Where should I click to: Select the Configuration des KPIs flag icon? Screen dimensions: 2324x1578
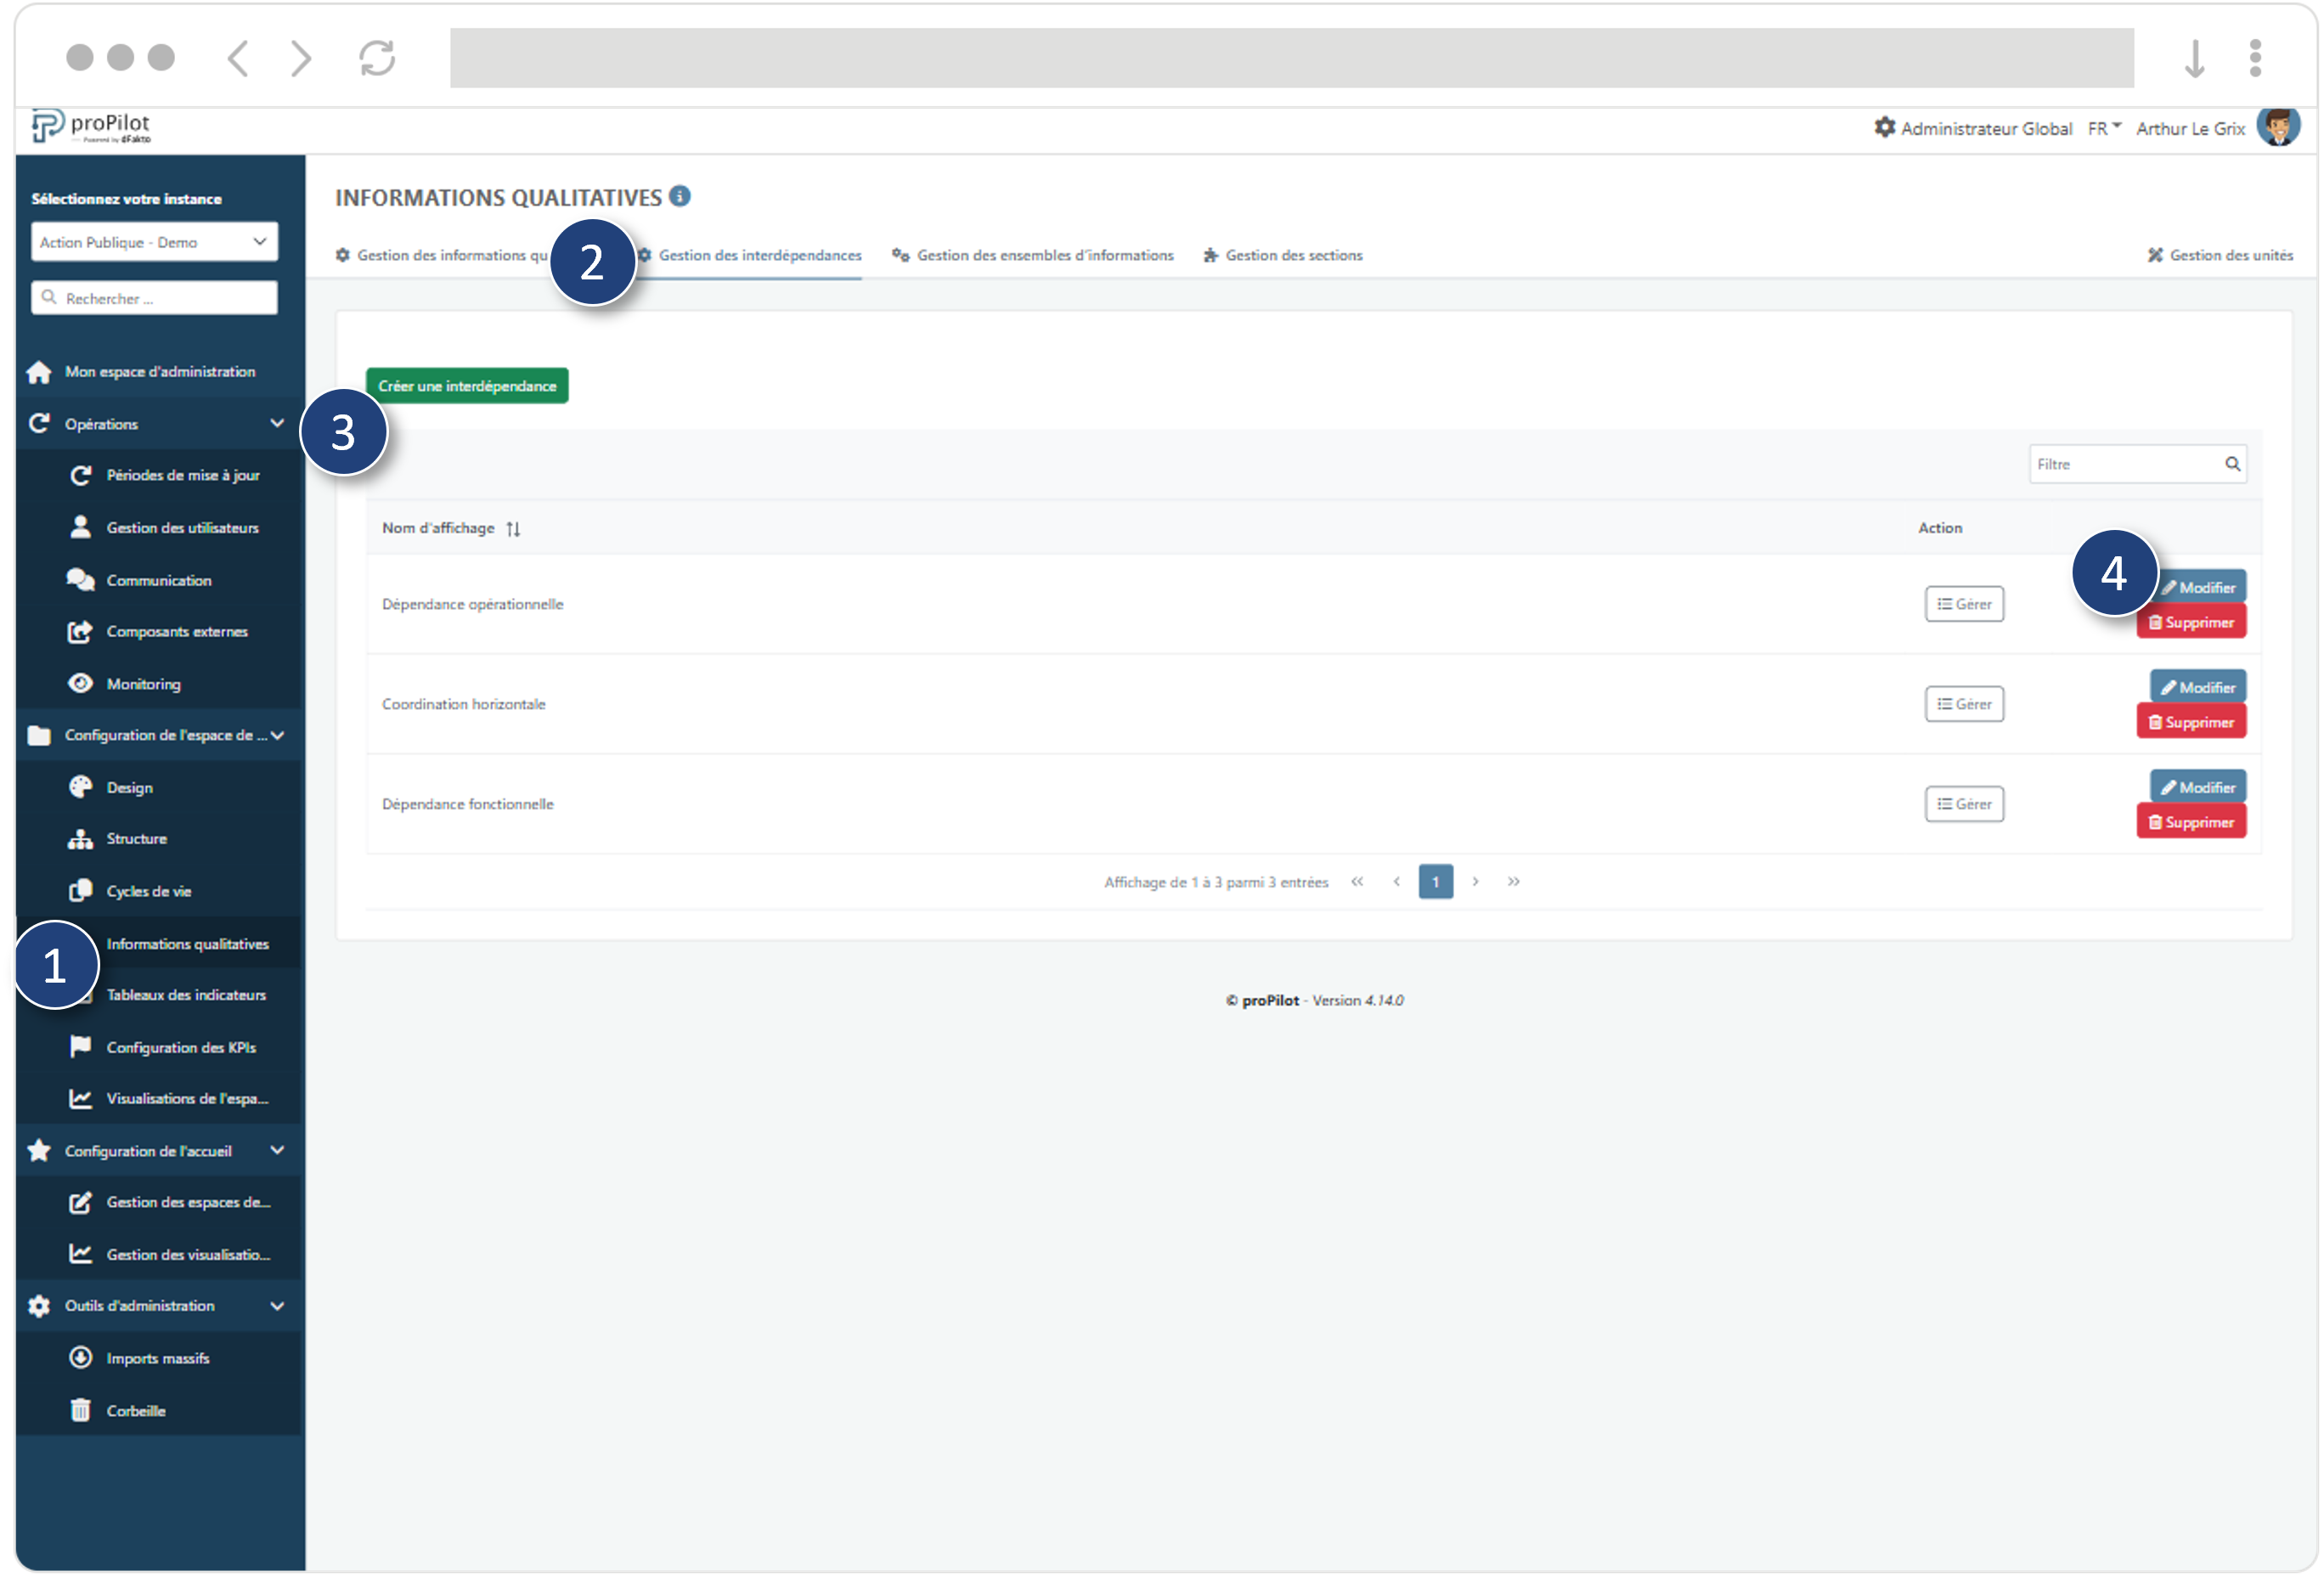point(81,1047)
